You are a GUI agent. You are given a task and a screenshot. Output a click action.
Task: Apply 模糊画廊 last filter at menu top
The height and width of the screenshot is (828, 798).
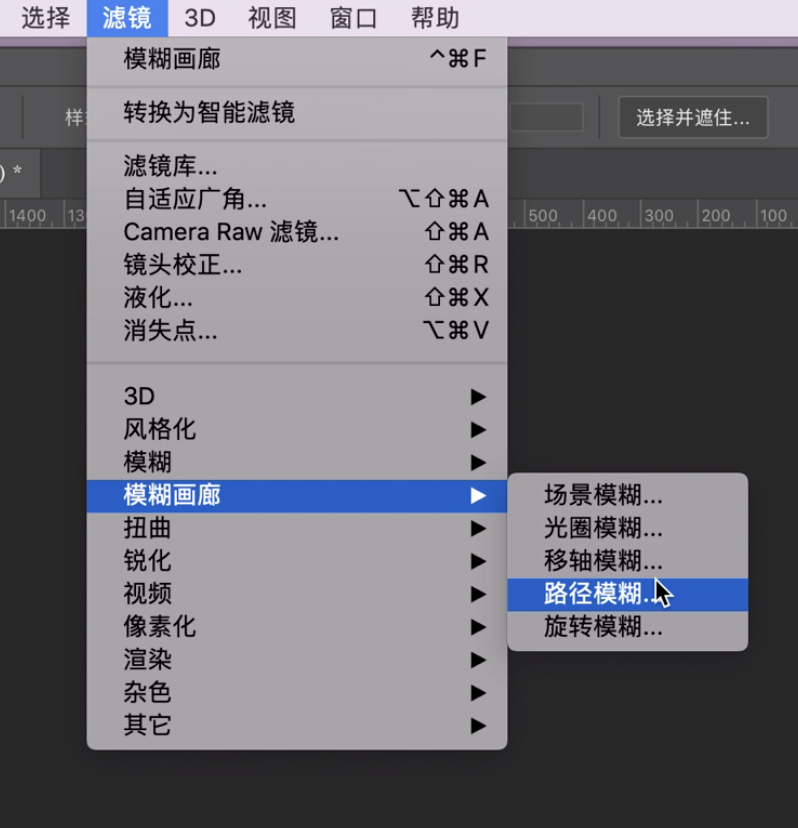(x=172, y=59)
